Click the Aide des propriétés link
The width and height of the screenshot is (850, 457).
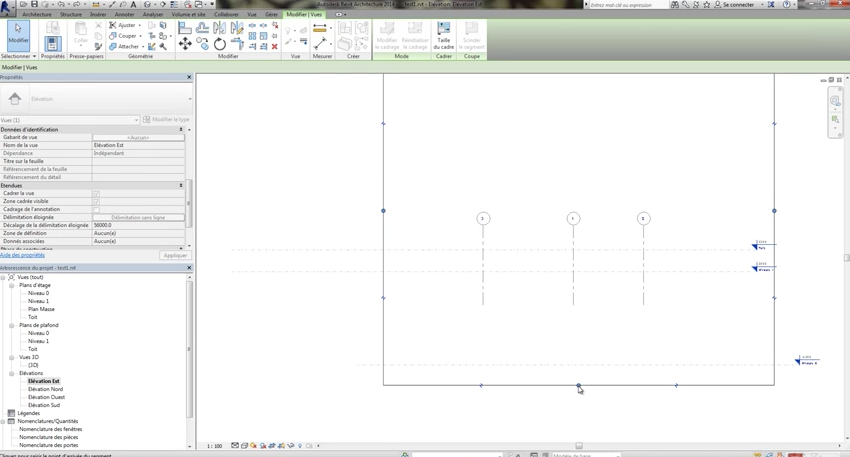(x=22, y=255)
